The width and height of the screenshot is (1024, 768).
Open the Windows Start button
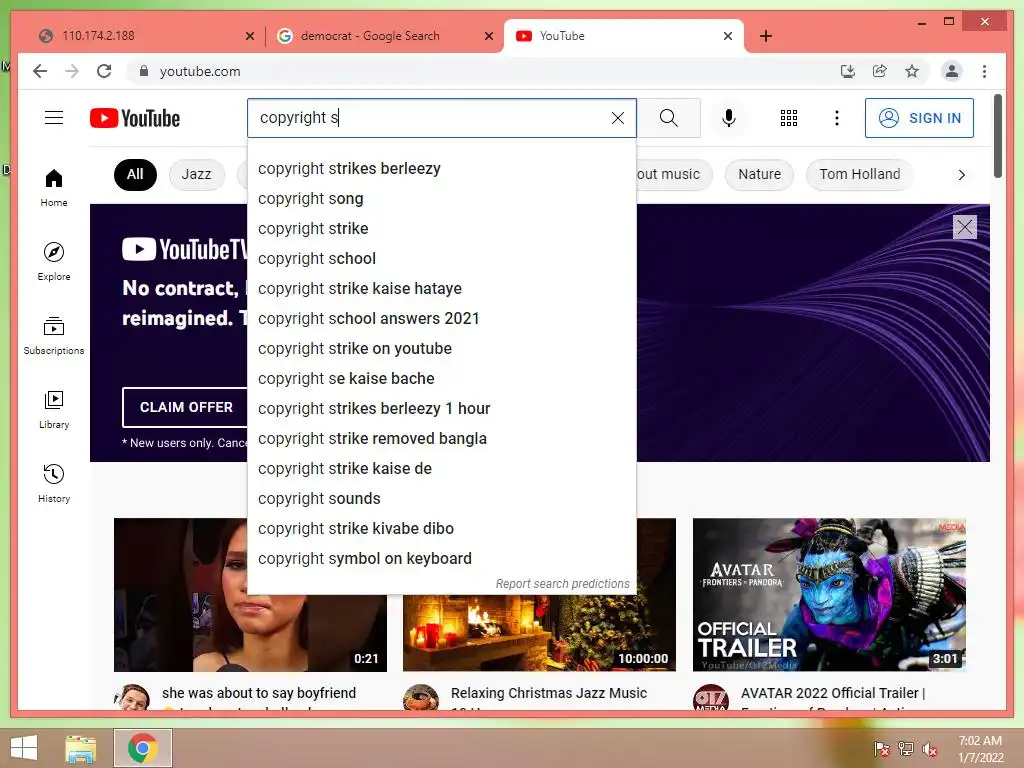coord(24,748)
